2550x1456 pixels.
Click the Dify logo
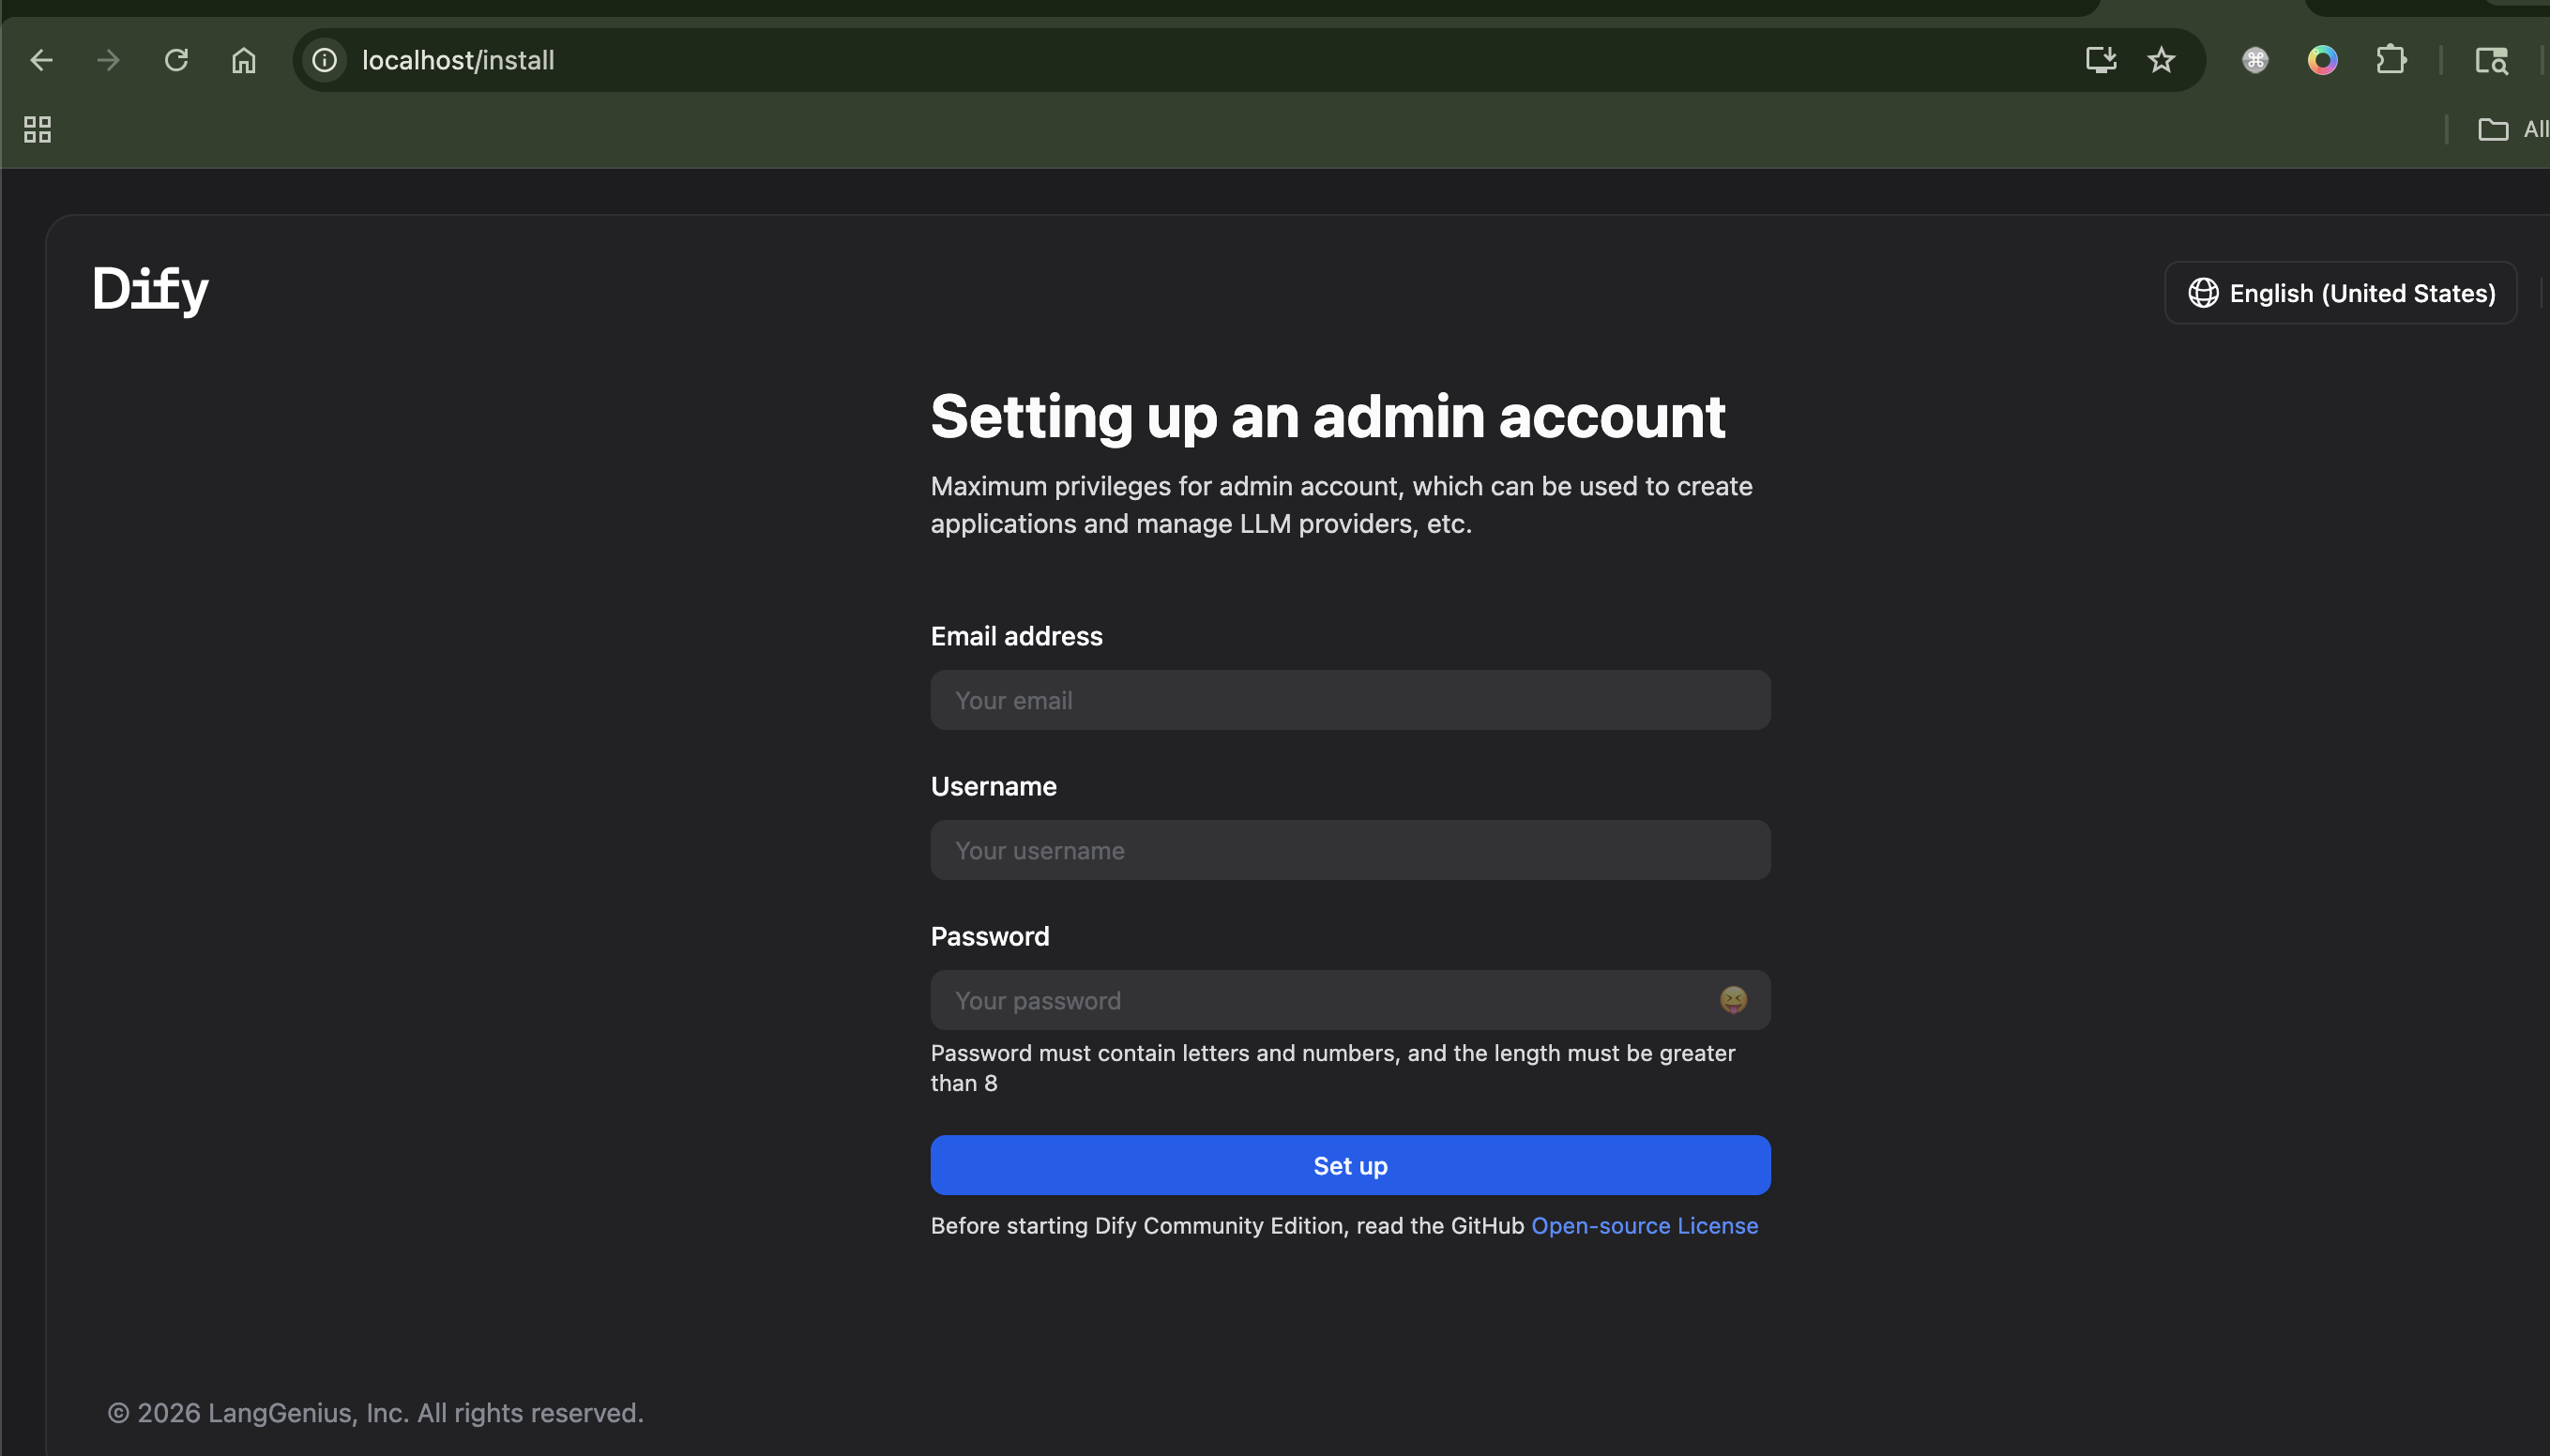click(151, 290)
